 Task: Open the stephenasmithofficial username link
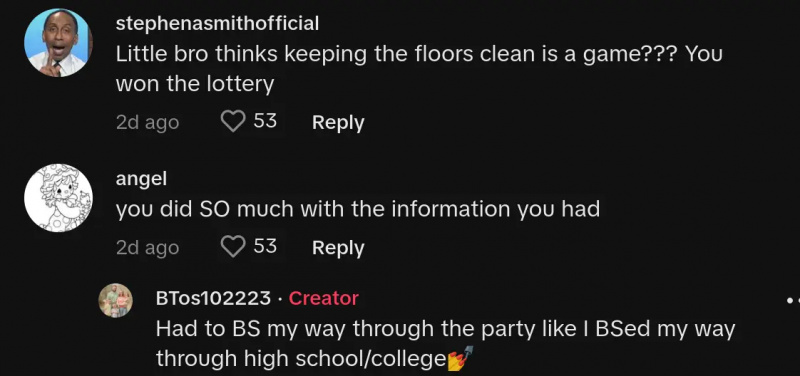217,23
